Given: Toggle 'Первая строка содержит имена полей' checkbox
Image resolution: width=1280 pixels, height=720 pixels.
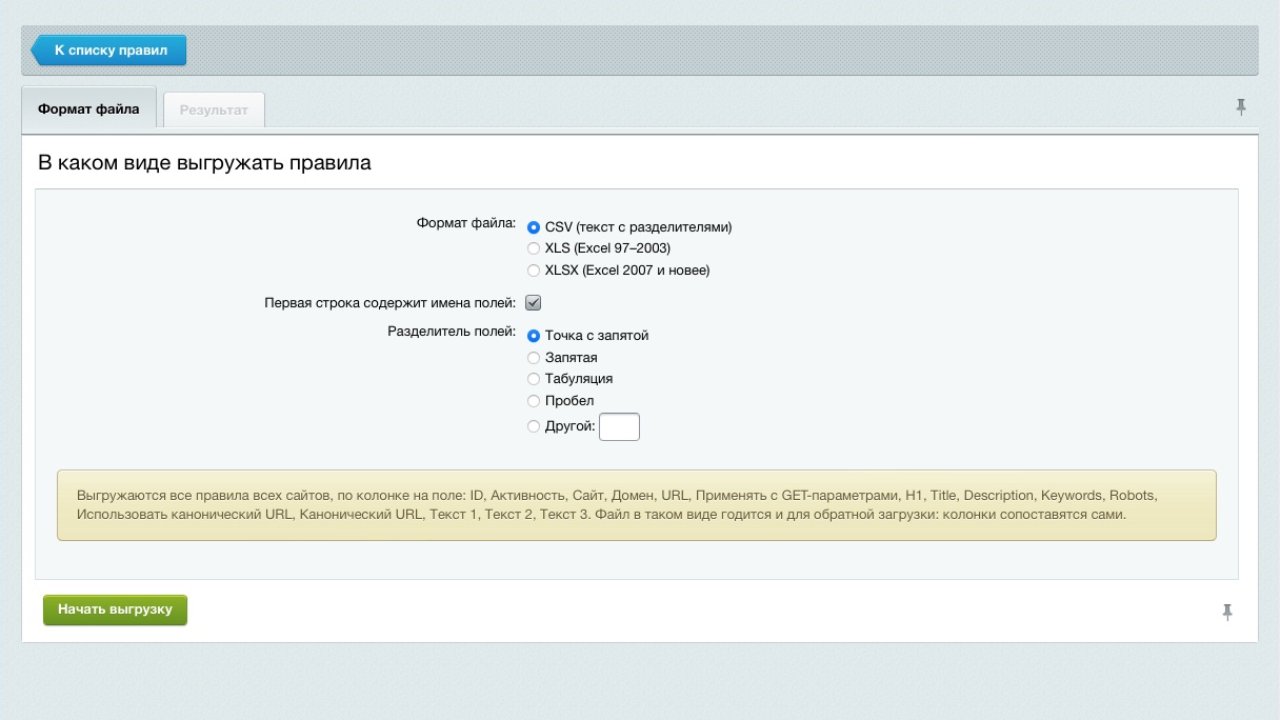Looking at the screenshot, I should [x=533, y=303].
